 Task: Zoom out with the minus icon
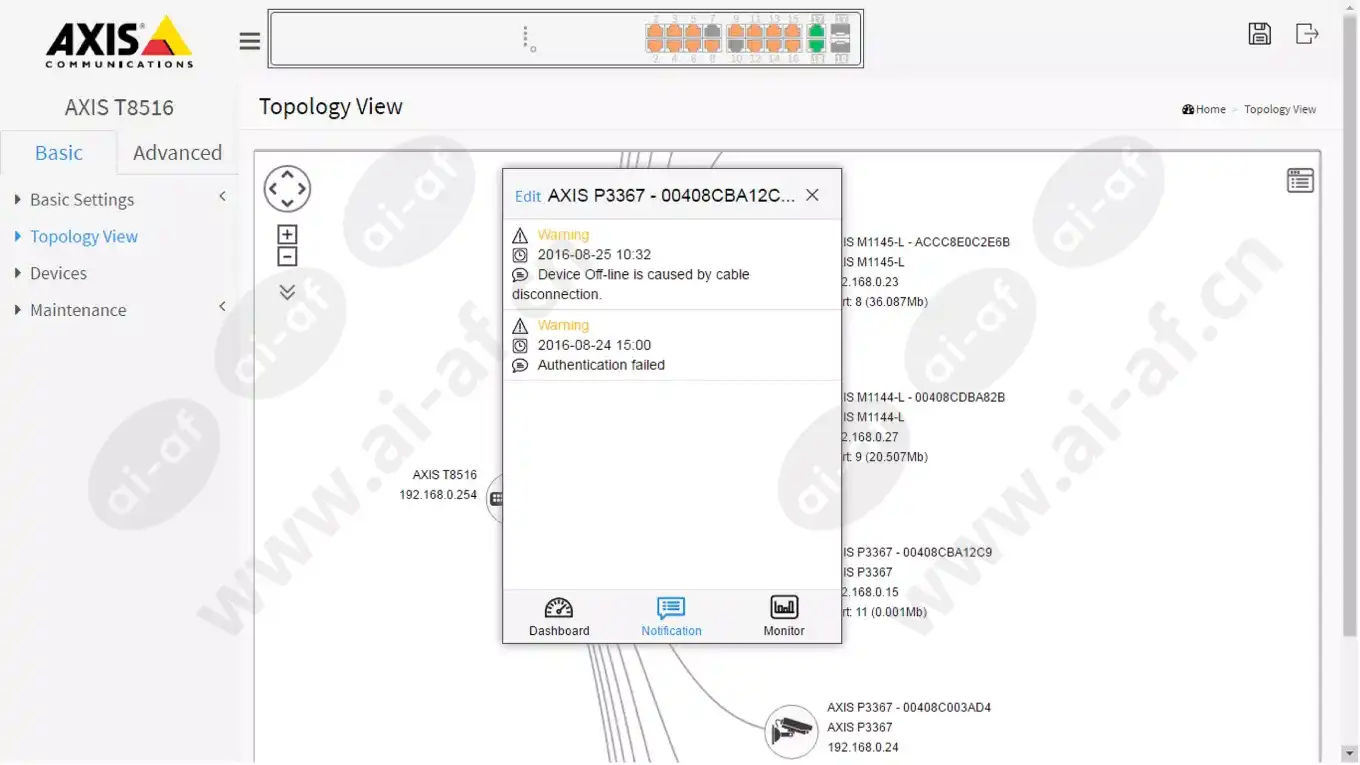coord(287,257)
